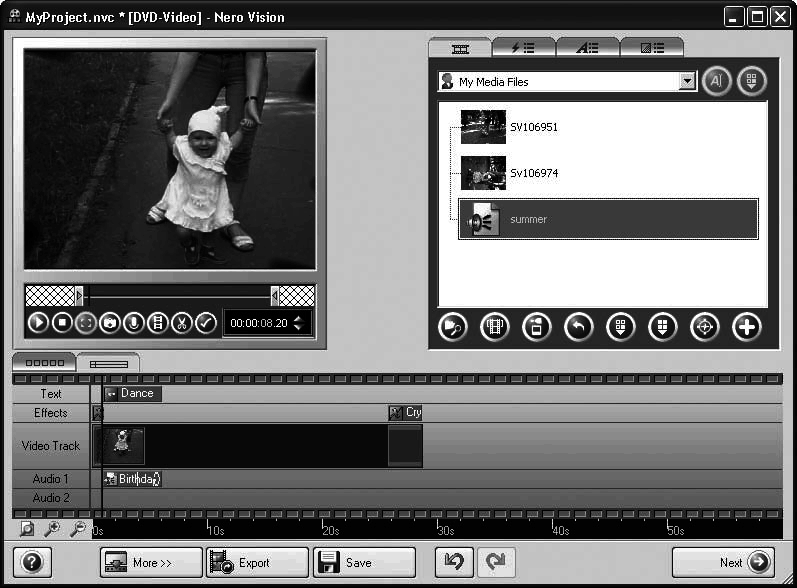Open the transitions tab in media panel
This screenshot has height=588, width=797.
tap(652, 47)
